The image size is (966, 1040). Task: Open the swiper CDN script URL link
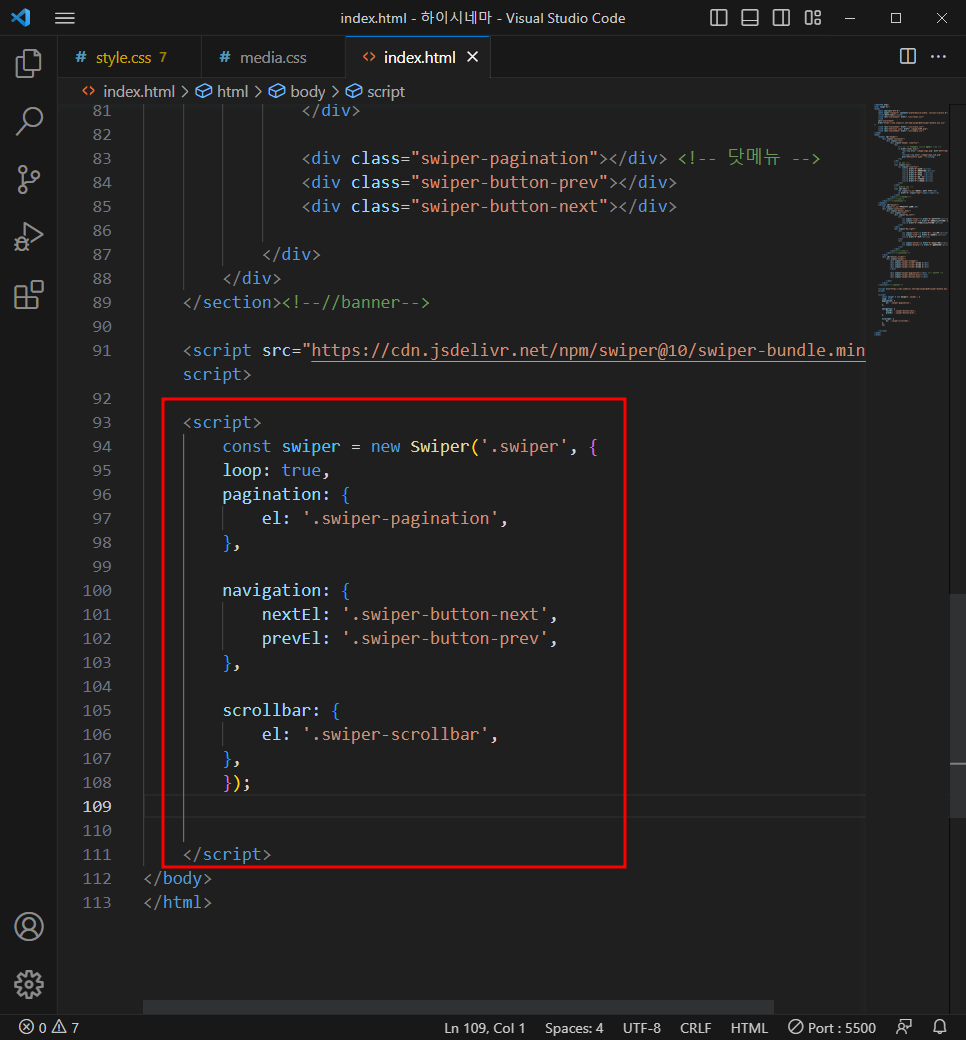point(588,350)
